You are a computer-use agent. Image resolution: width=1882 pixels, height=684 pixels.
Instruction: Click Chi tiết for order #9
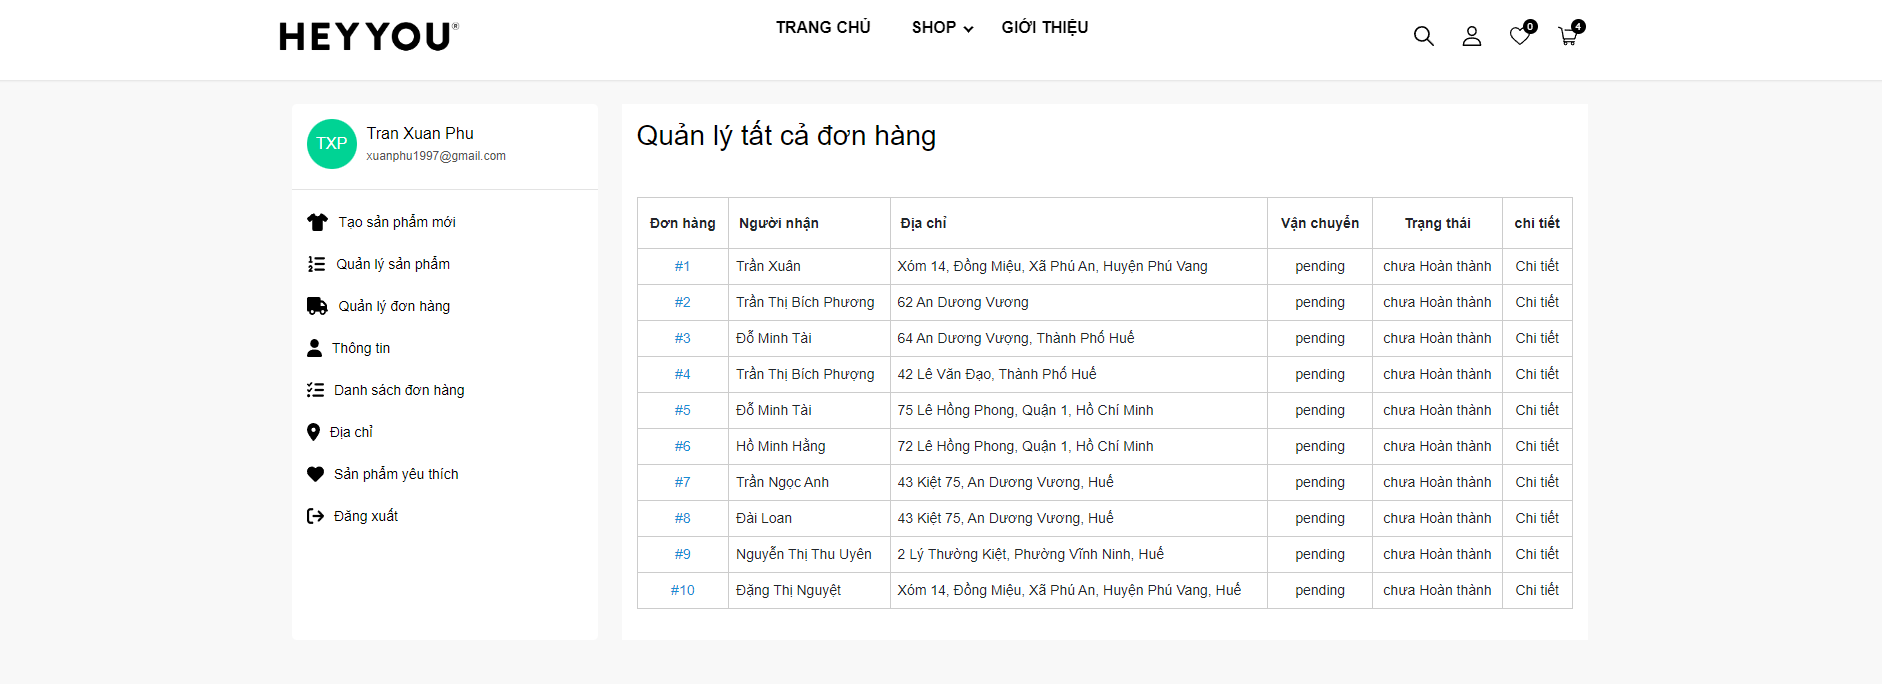click(1537, 554)
